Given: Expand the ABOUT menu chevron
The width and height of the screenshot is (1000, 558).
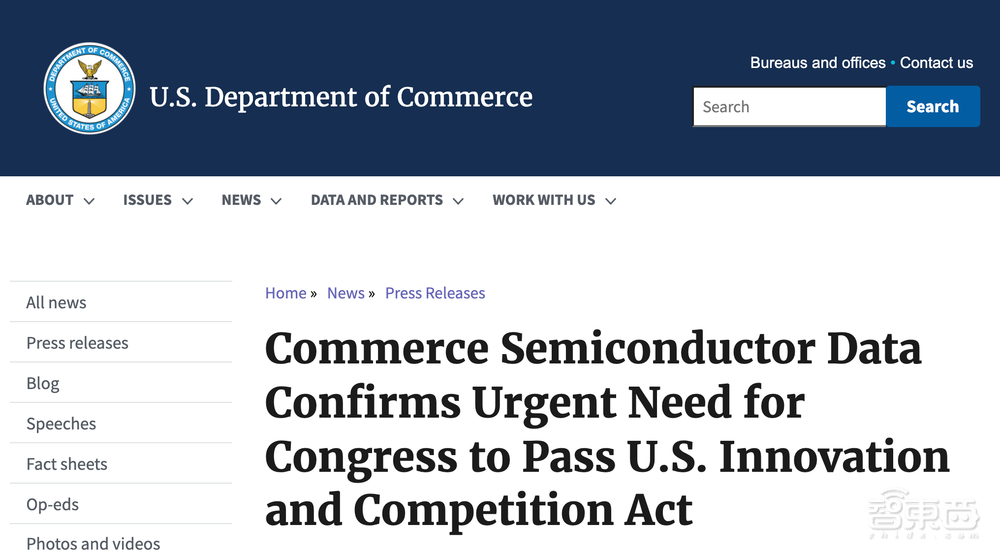Looking at the screenshot, I should click(x=89, y=201).
